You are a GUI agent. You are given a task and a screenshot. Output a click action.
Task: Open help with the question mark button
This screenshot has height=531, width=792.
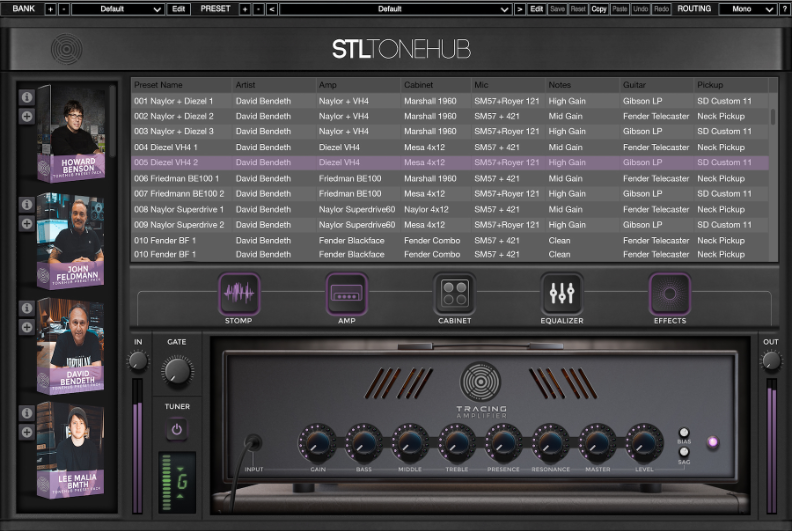(x=785, y=9)
